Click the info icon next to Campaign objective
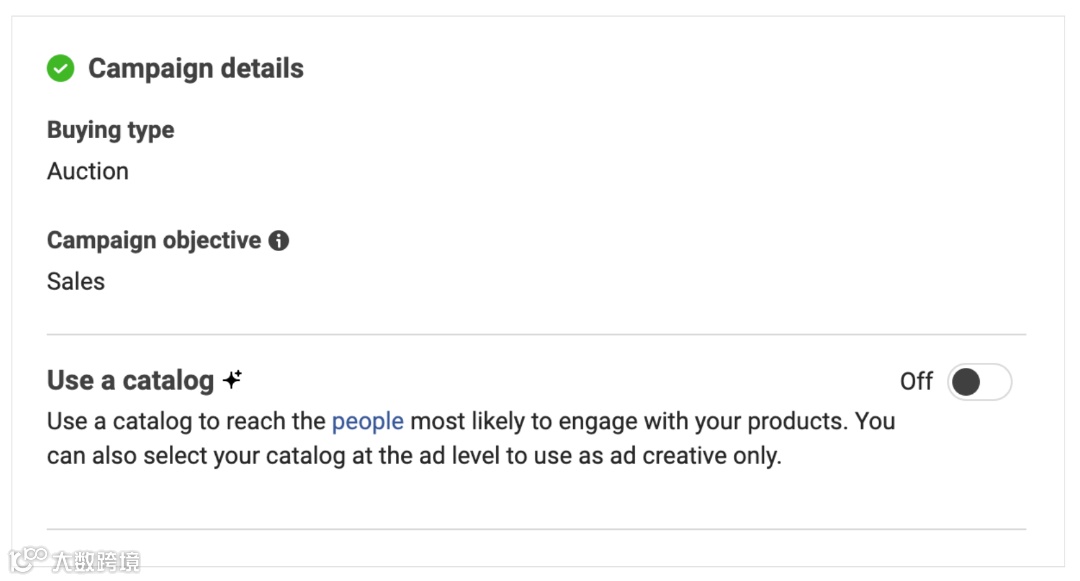This screenshot has width=1080, height=581. pos(279,241)
